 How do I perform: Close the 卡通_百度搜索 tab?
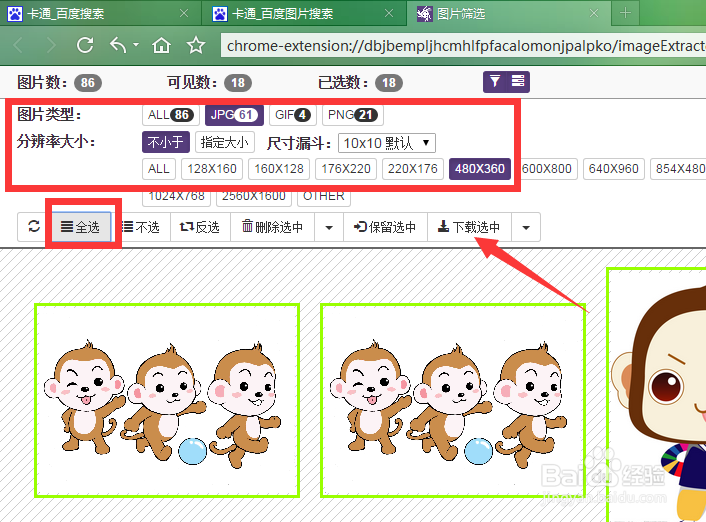(184, 14)
